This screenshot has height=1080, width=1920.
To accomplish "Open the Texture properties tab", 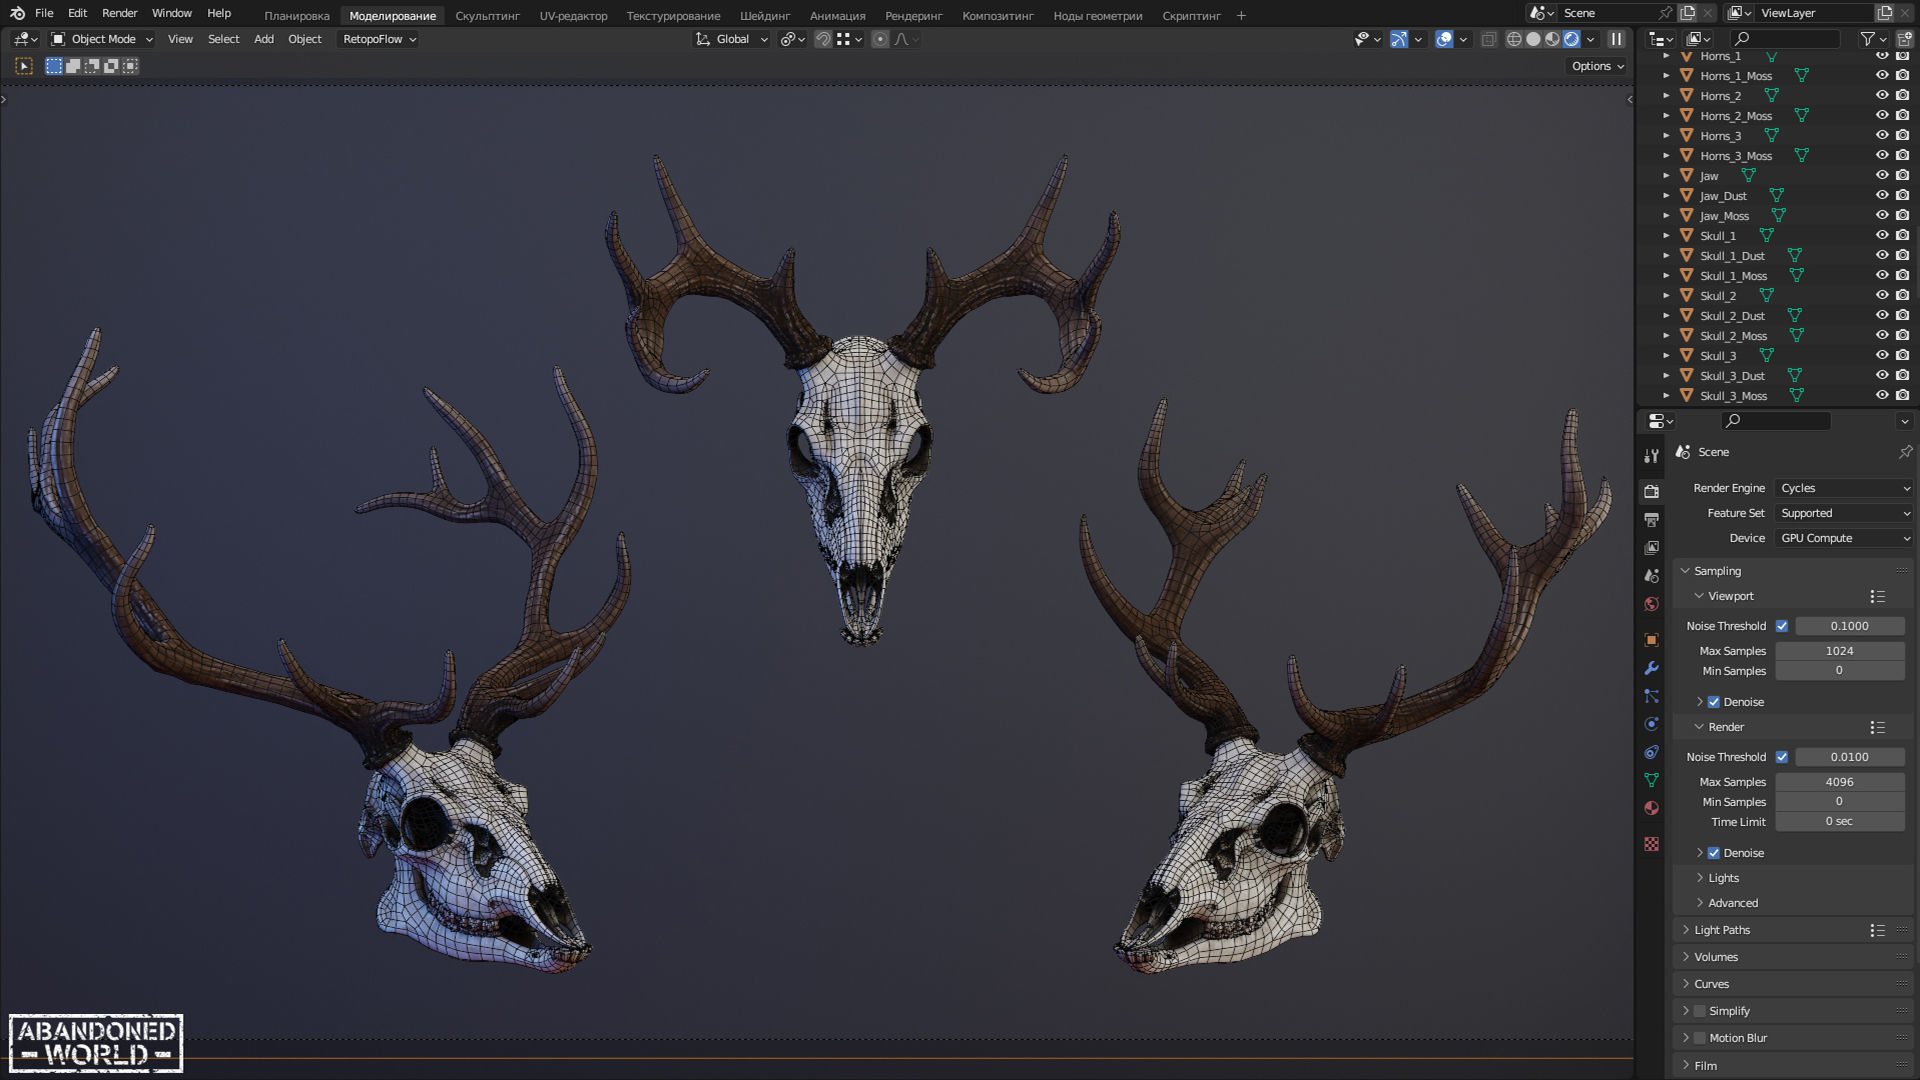I will pyautogui.click(x=1651, y=844).
